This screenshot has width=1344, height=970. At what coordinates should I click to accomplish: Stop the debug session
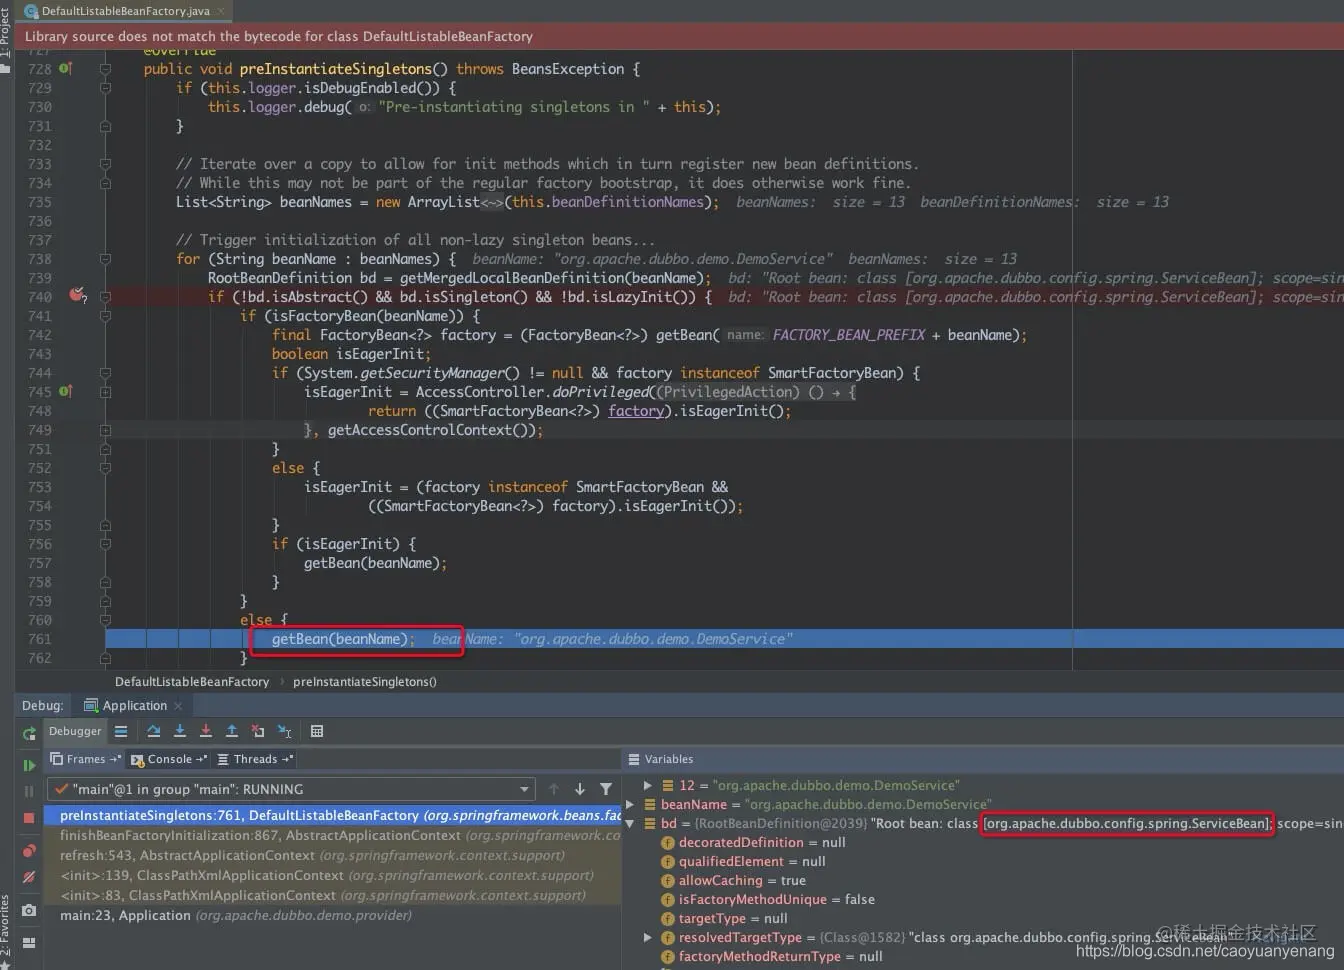point(29,817)
